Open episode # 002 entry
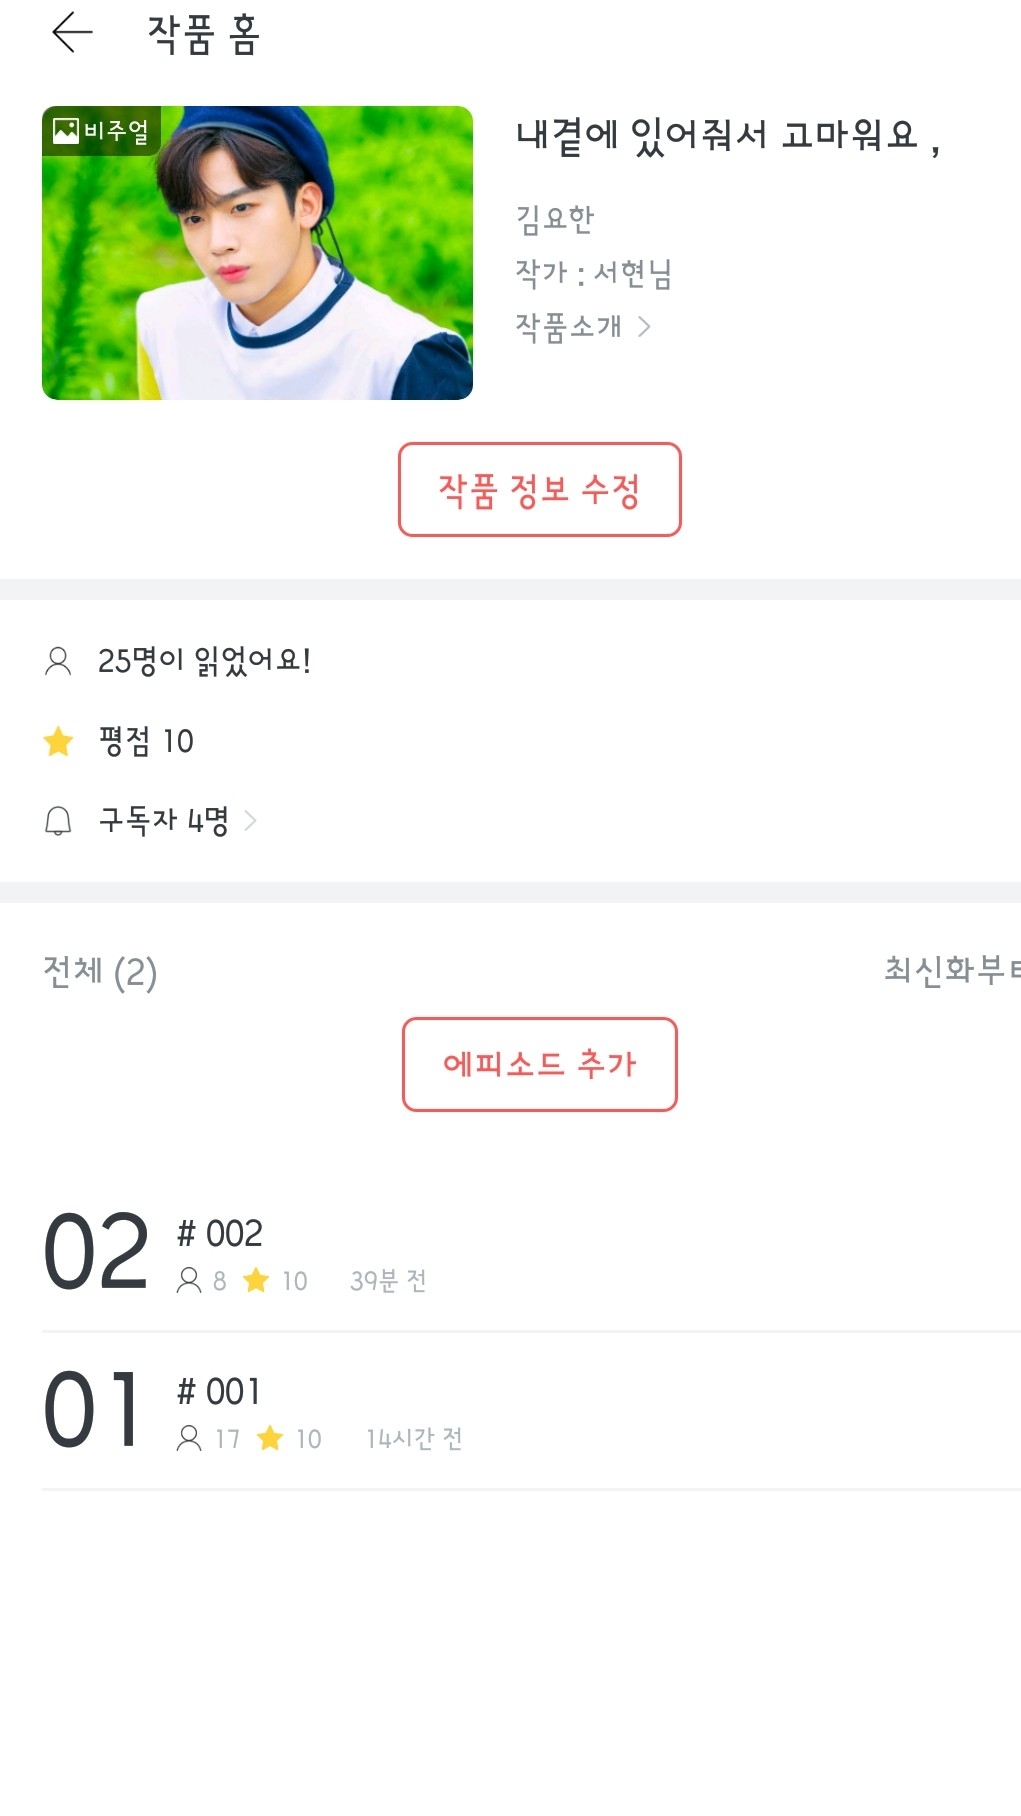1021x1816 pixels. [x=220, y=1234]
